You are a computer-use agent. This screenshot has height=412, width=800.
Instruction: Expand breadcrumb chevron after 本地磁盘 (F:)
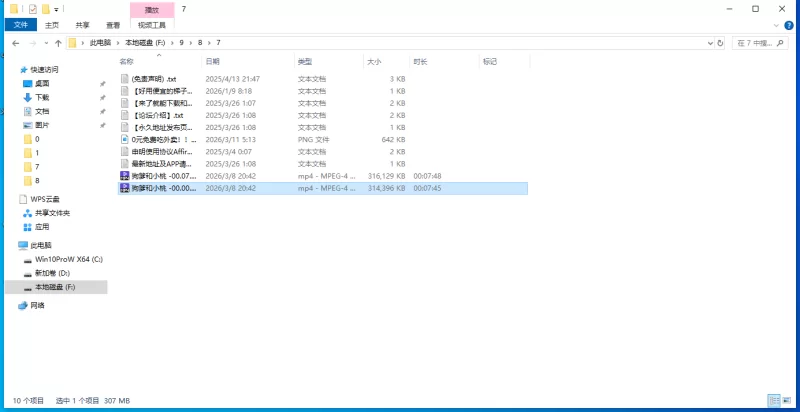click(x=173, y=43)
